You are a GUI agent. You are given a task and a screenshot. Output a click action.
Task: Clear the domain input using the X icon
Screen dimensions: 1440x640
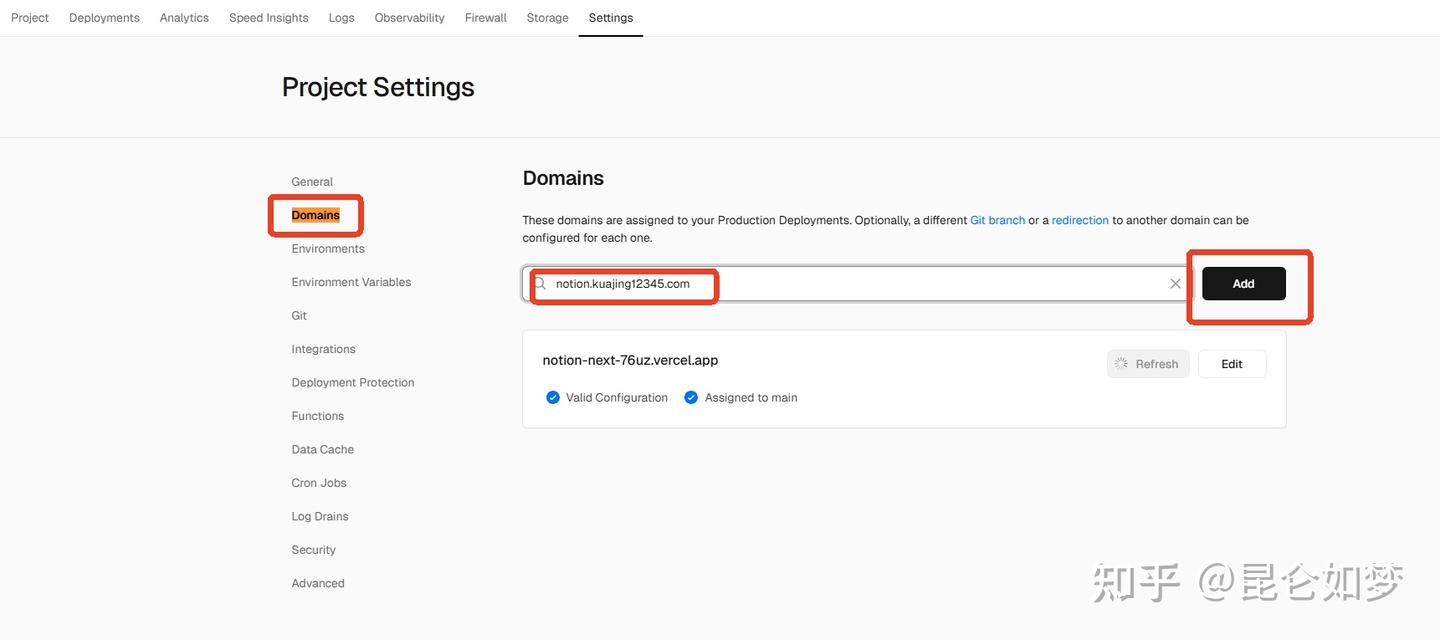pos(1175,283)
